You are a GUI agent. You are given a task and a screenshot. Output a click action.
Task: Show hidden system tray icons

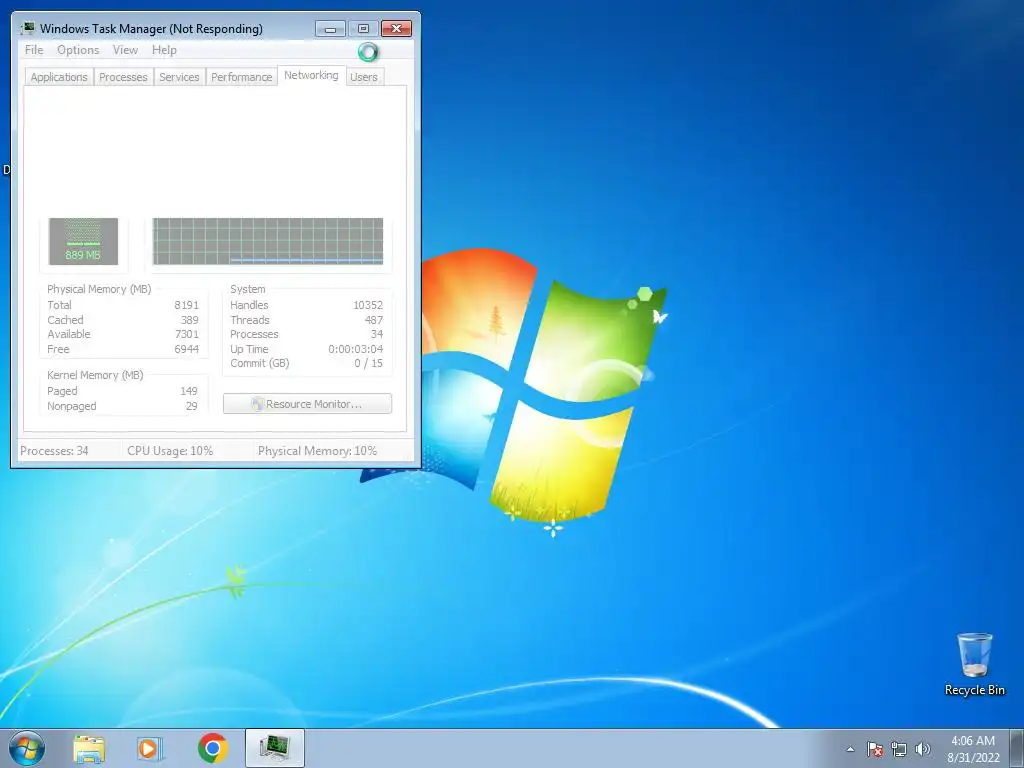coord(850,749)
